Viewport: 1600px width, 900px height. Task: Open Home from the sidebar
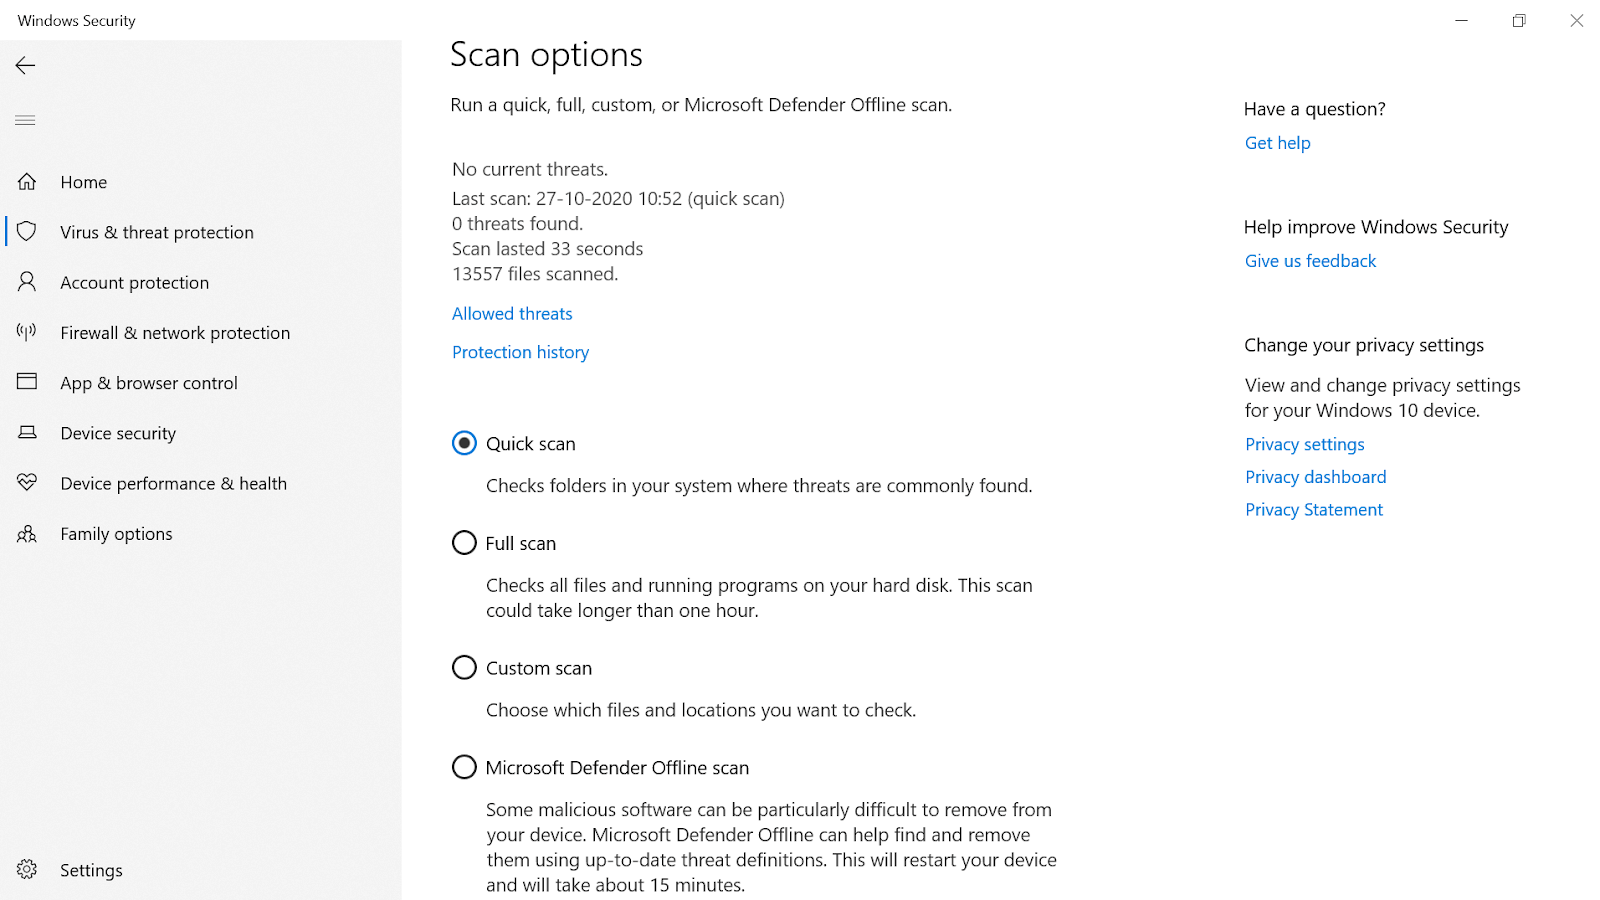click(x=83, y=181)
